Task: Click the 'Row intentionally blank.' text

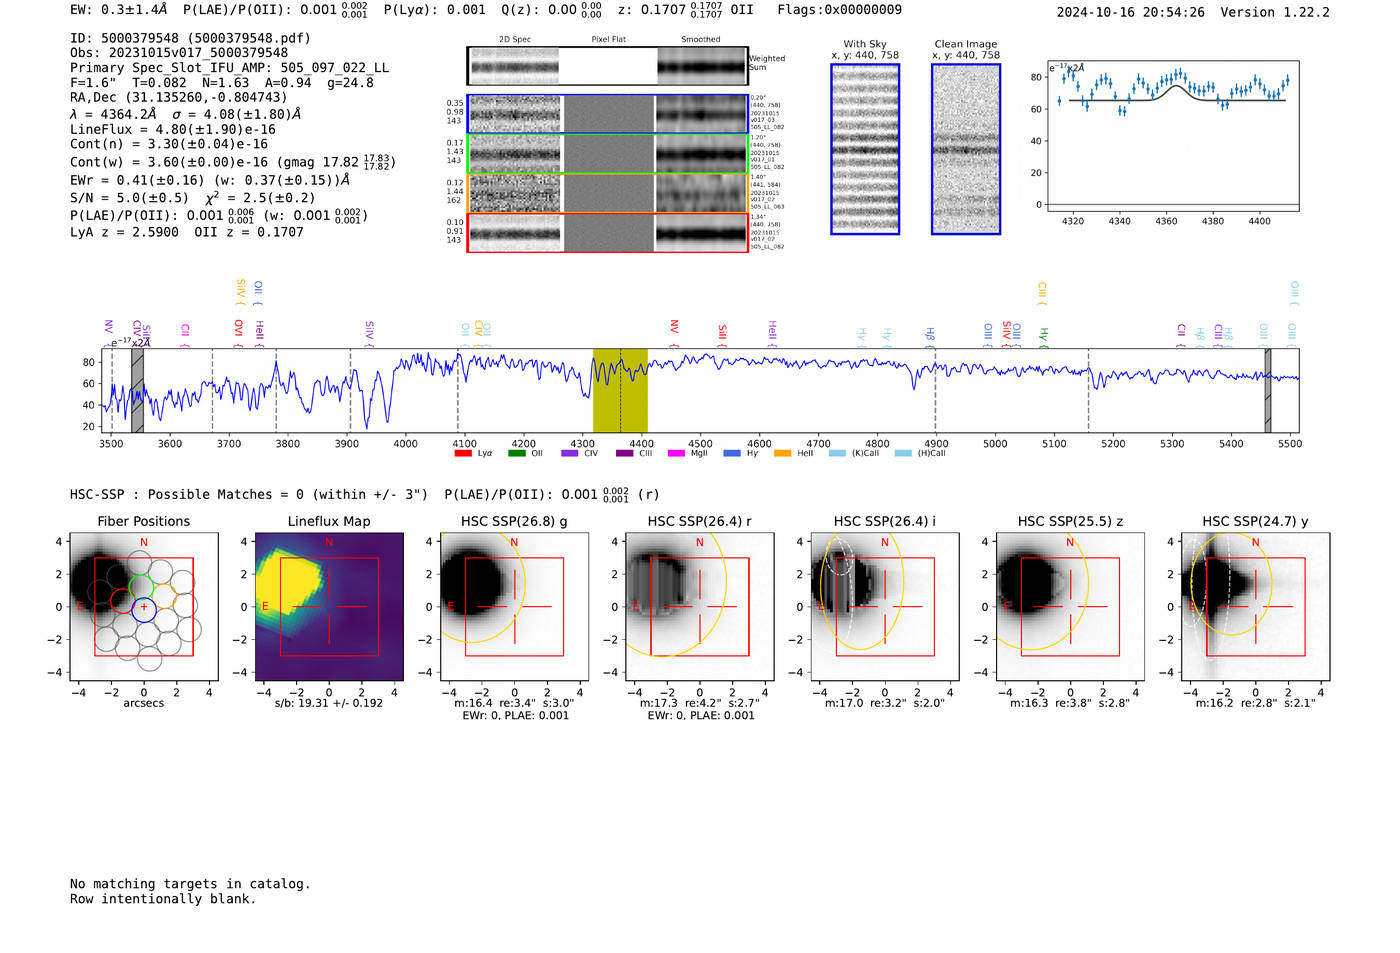Action: coord(163,899)
